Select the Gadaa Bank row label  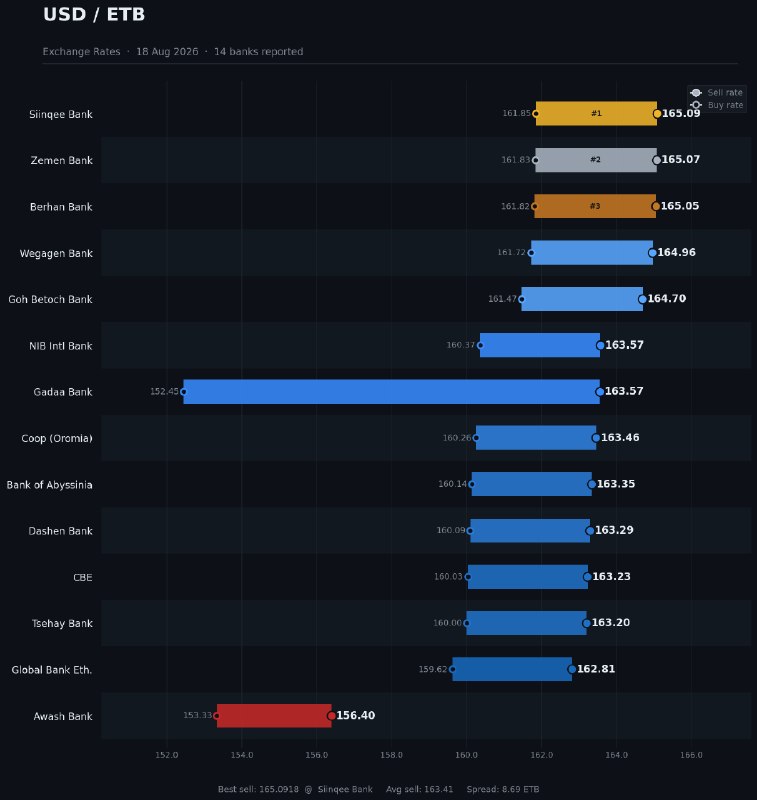pos(63,392)
